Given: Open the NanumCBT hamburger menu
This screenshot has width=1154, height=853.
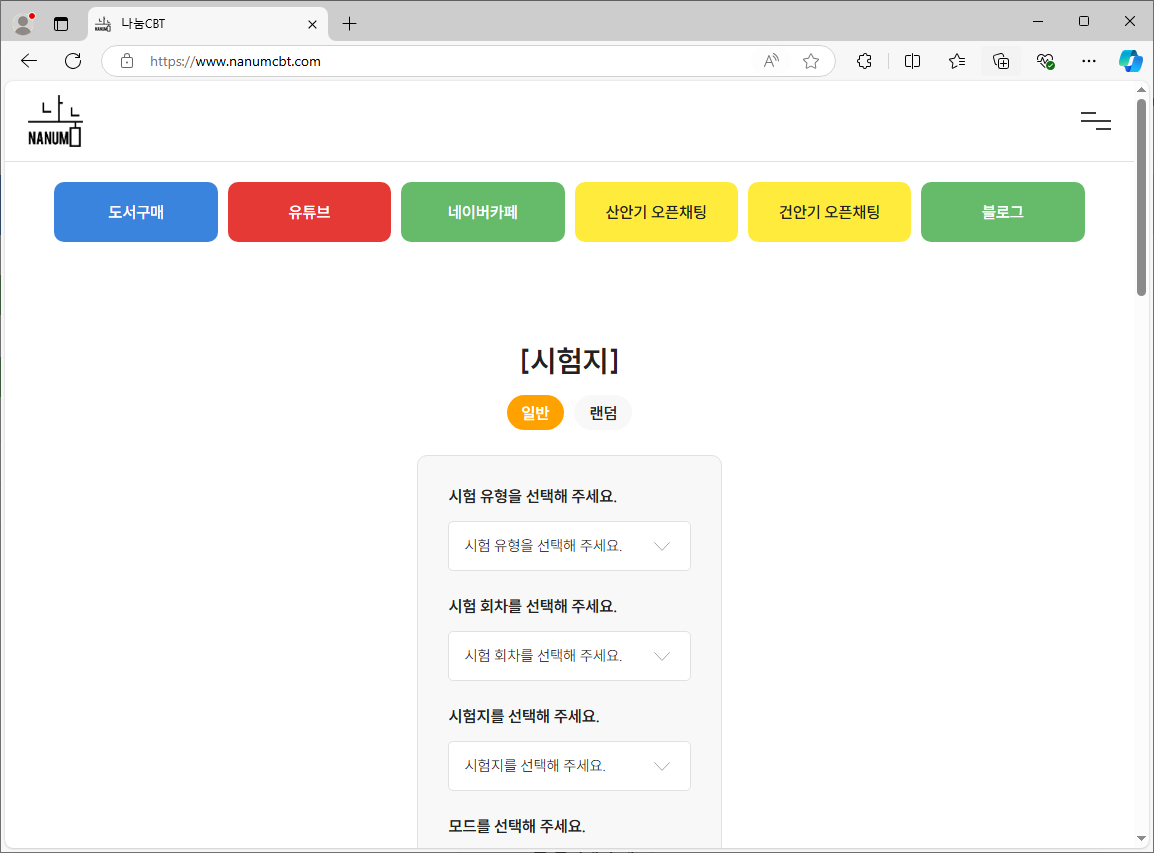Looking at the screenshot, I should tap(1096, 121).
